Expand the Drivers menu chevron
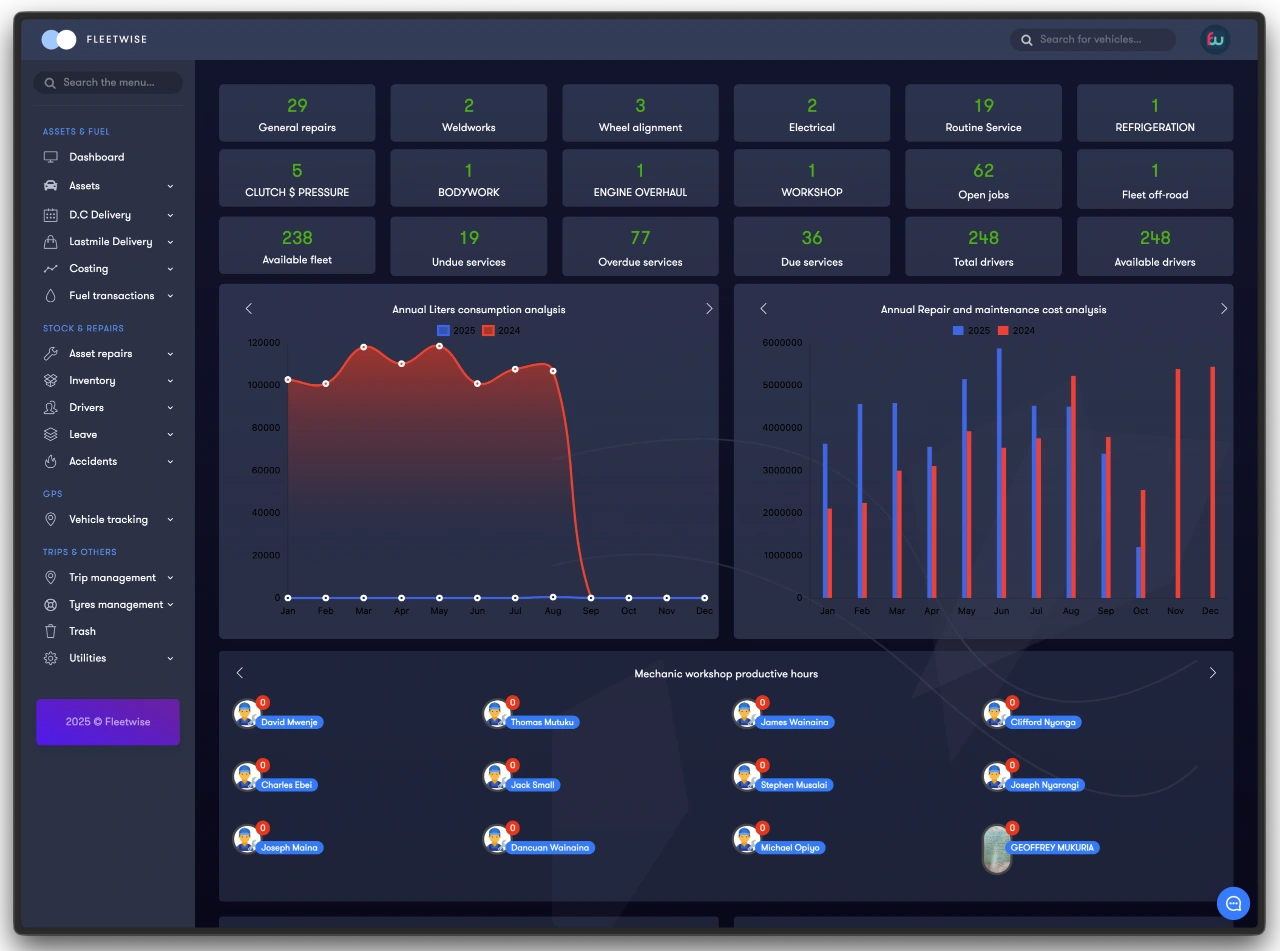 pyautogui.click(x=170, y=408)
